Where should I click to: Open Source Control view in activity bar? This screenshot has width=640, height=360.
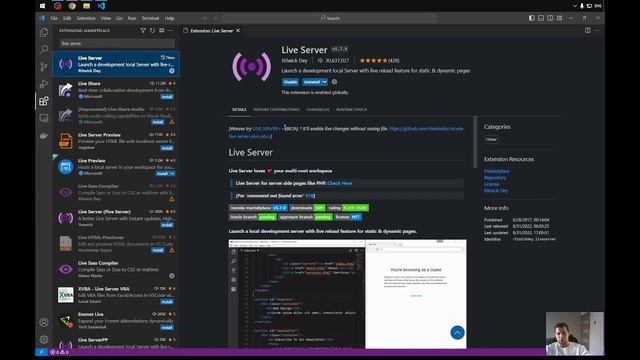pyautogui.click(x=44, y=67)
